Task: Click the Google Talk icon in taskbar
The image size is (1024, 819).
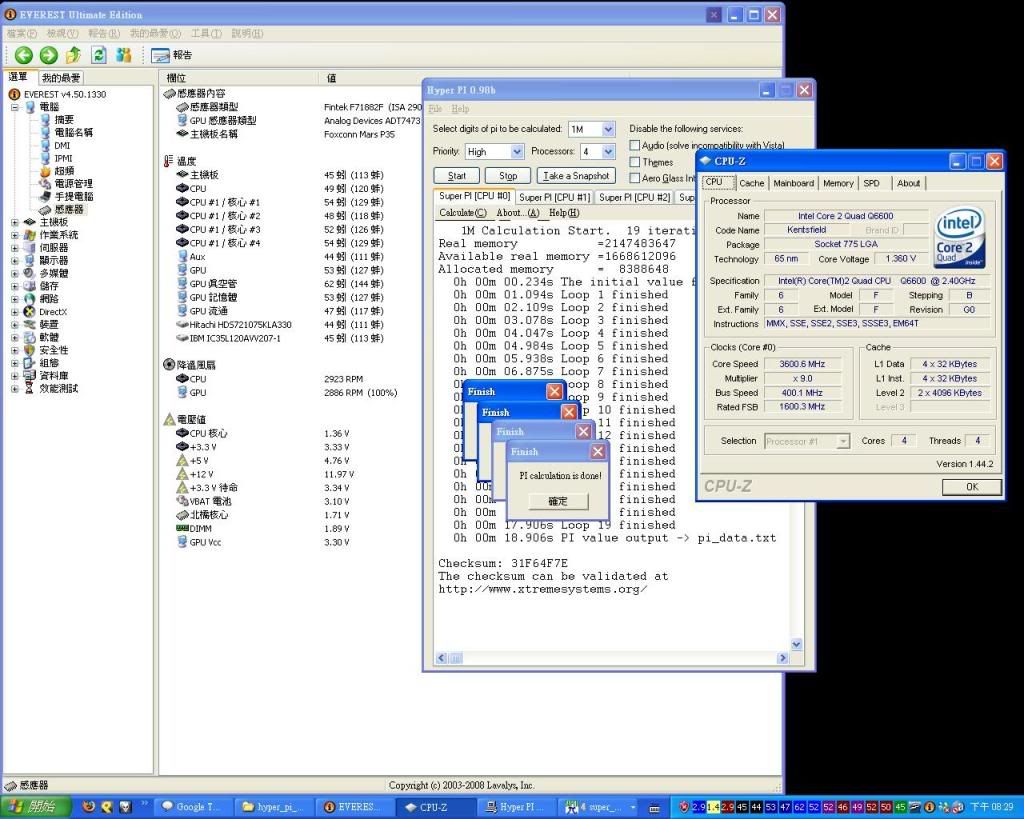Action: [x=193, y=806]
